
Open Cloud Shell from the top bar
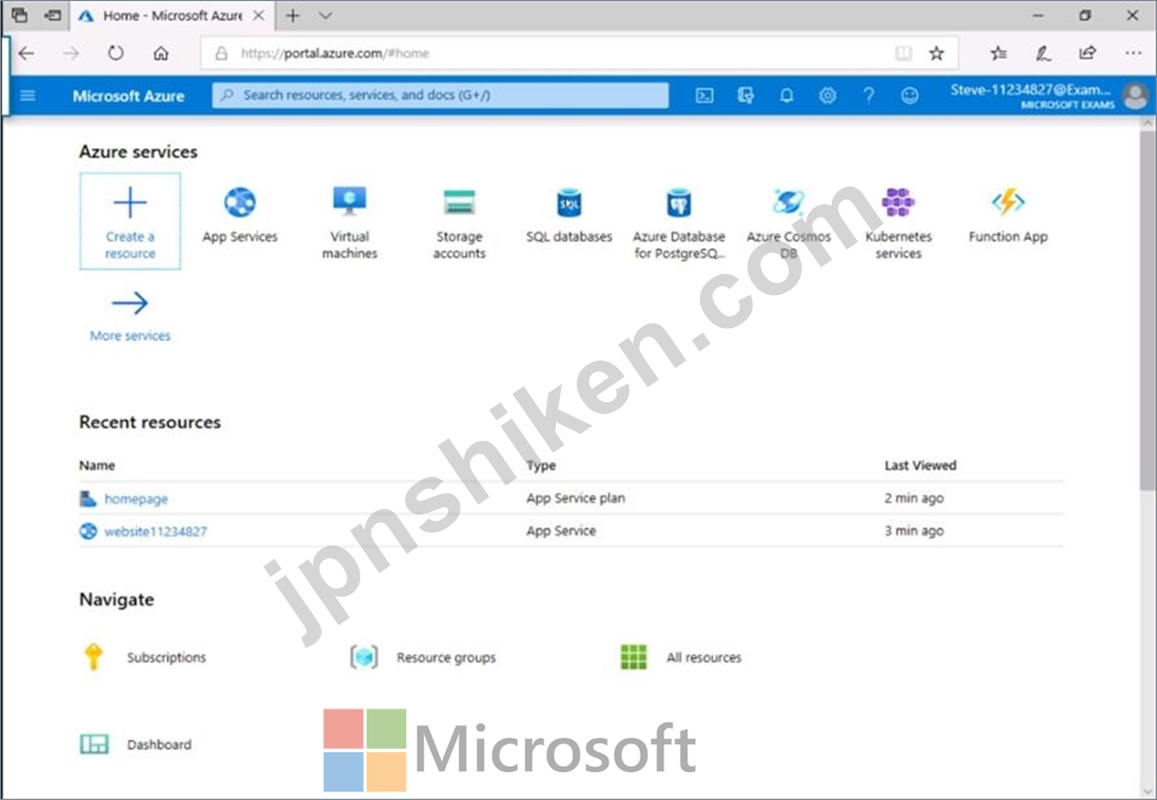(705, 95)
